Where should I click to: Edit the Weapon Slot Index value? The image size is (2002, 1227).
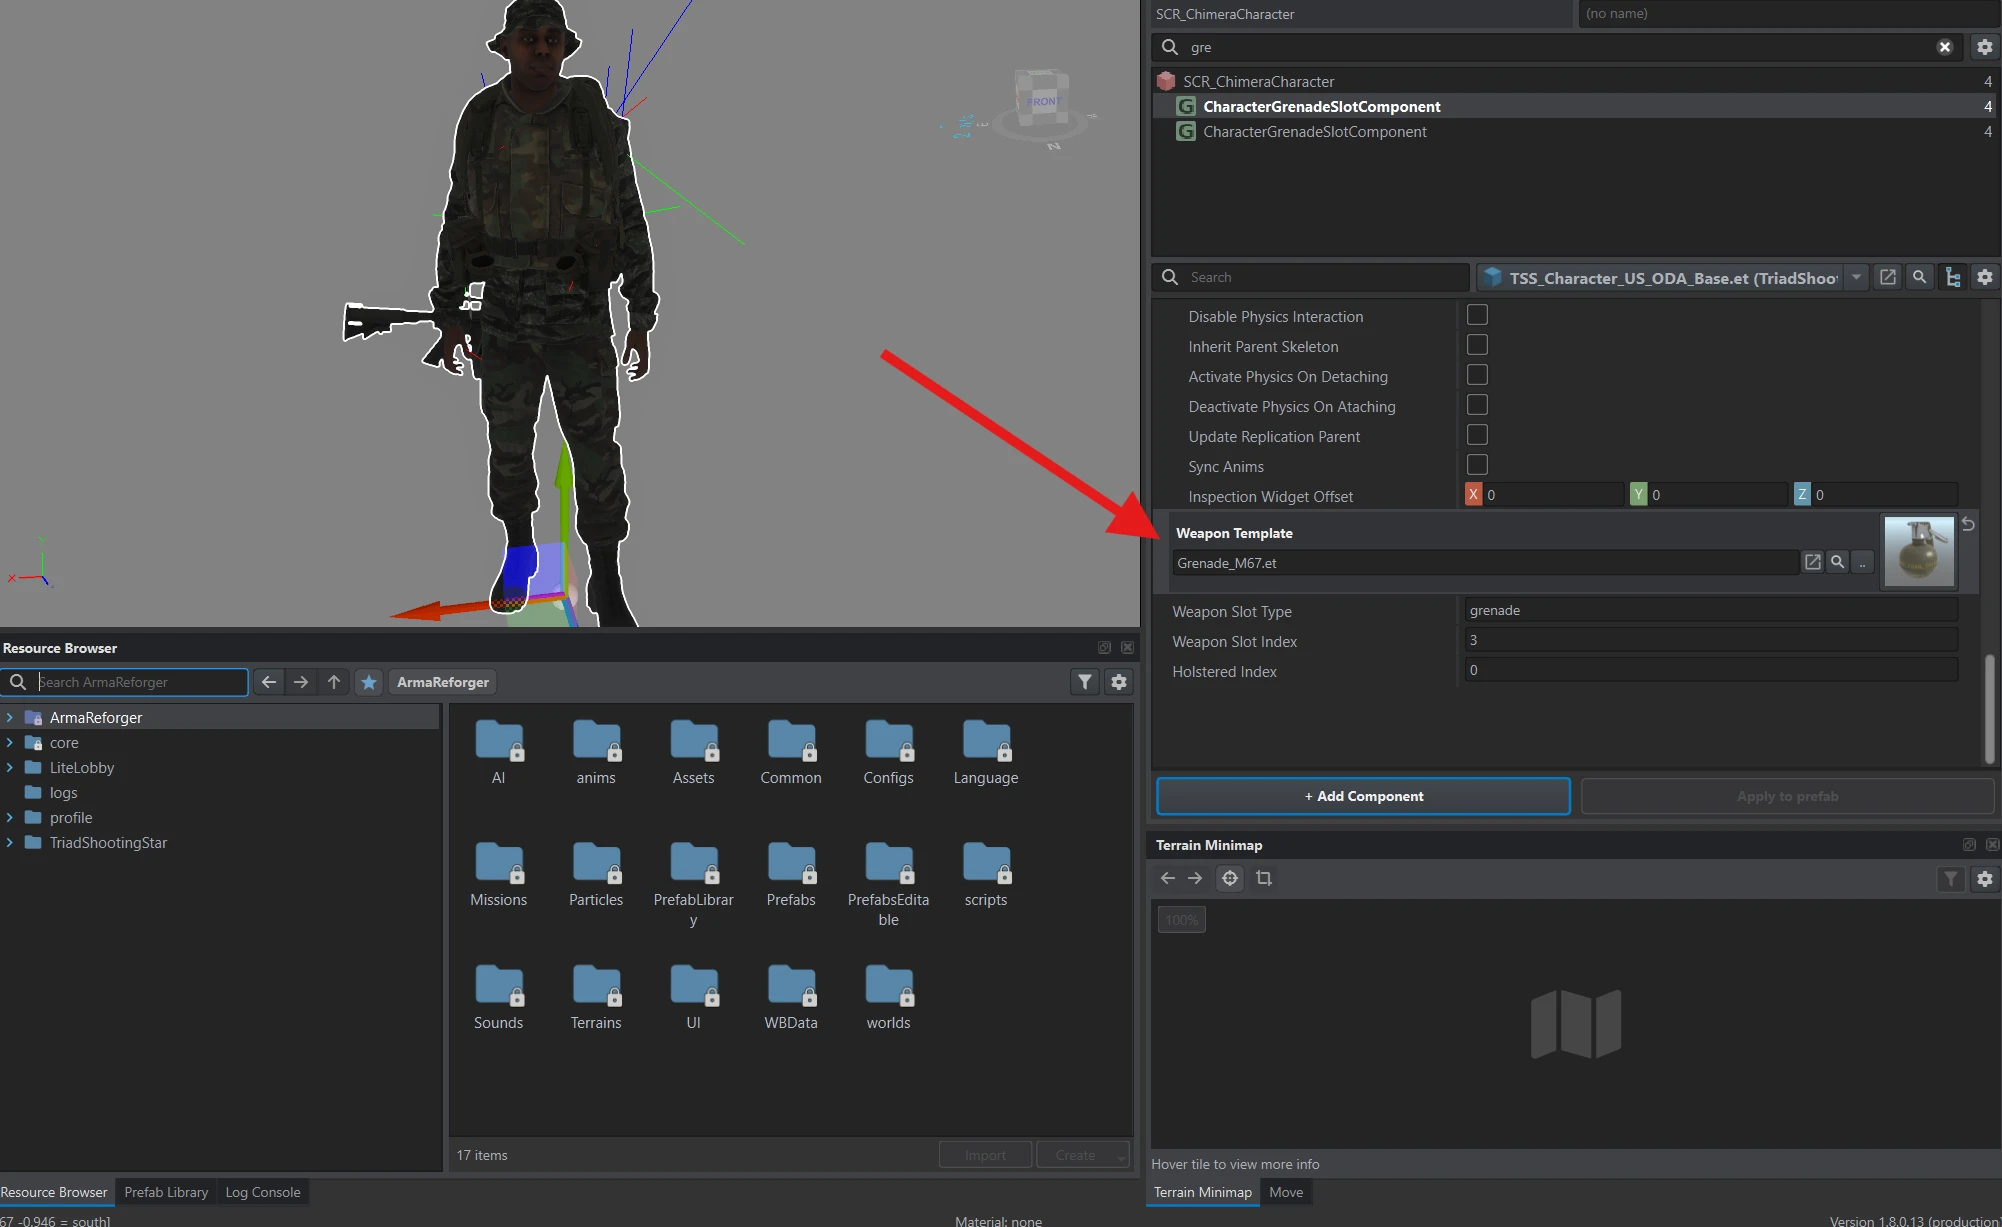pyautogui.click(x=1710, y=640)
